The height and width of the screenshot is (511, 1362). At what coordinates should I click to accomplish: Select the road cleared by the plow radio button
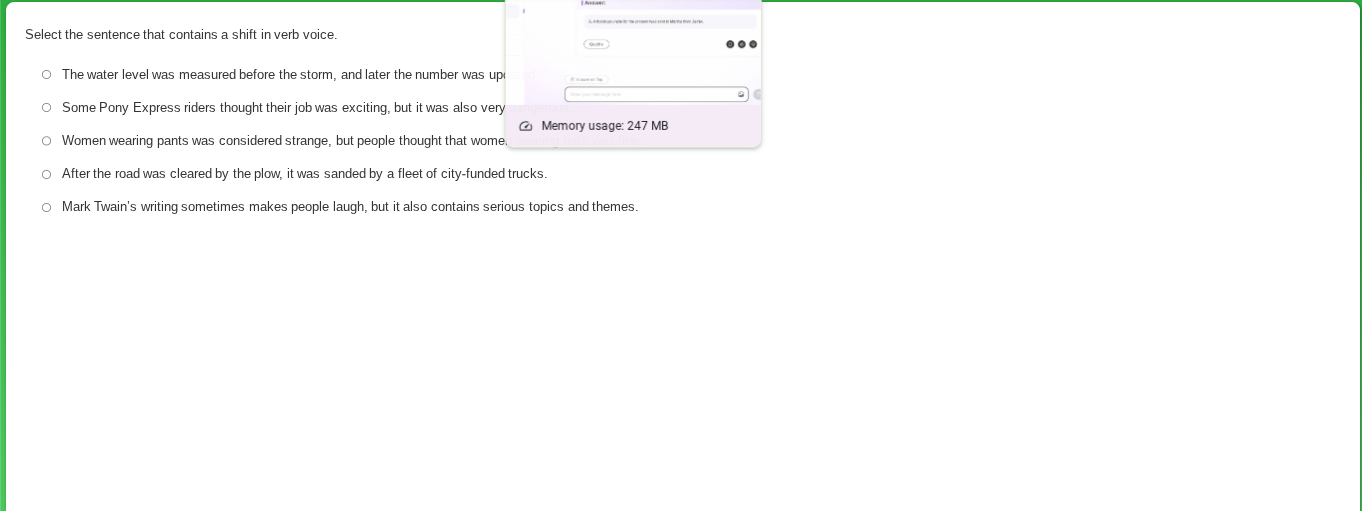tap(46, 174)
